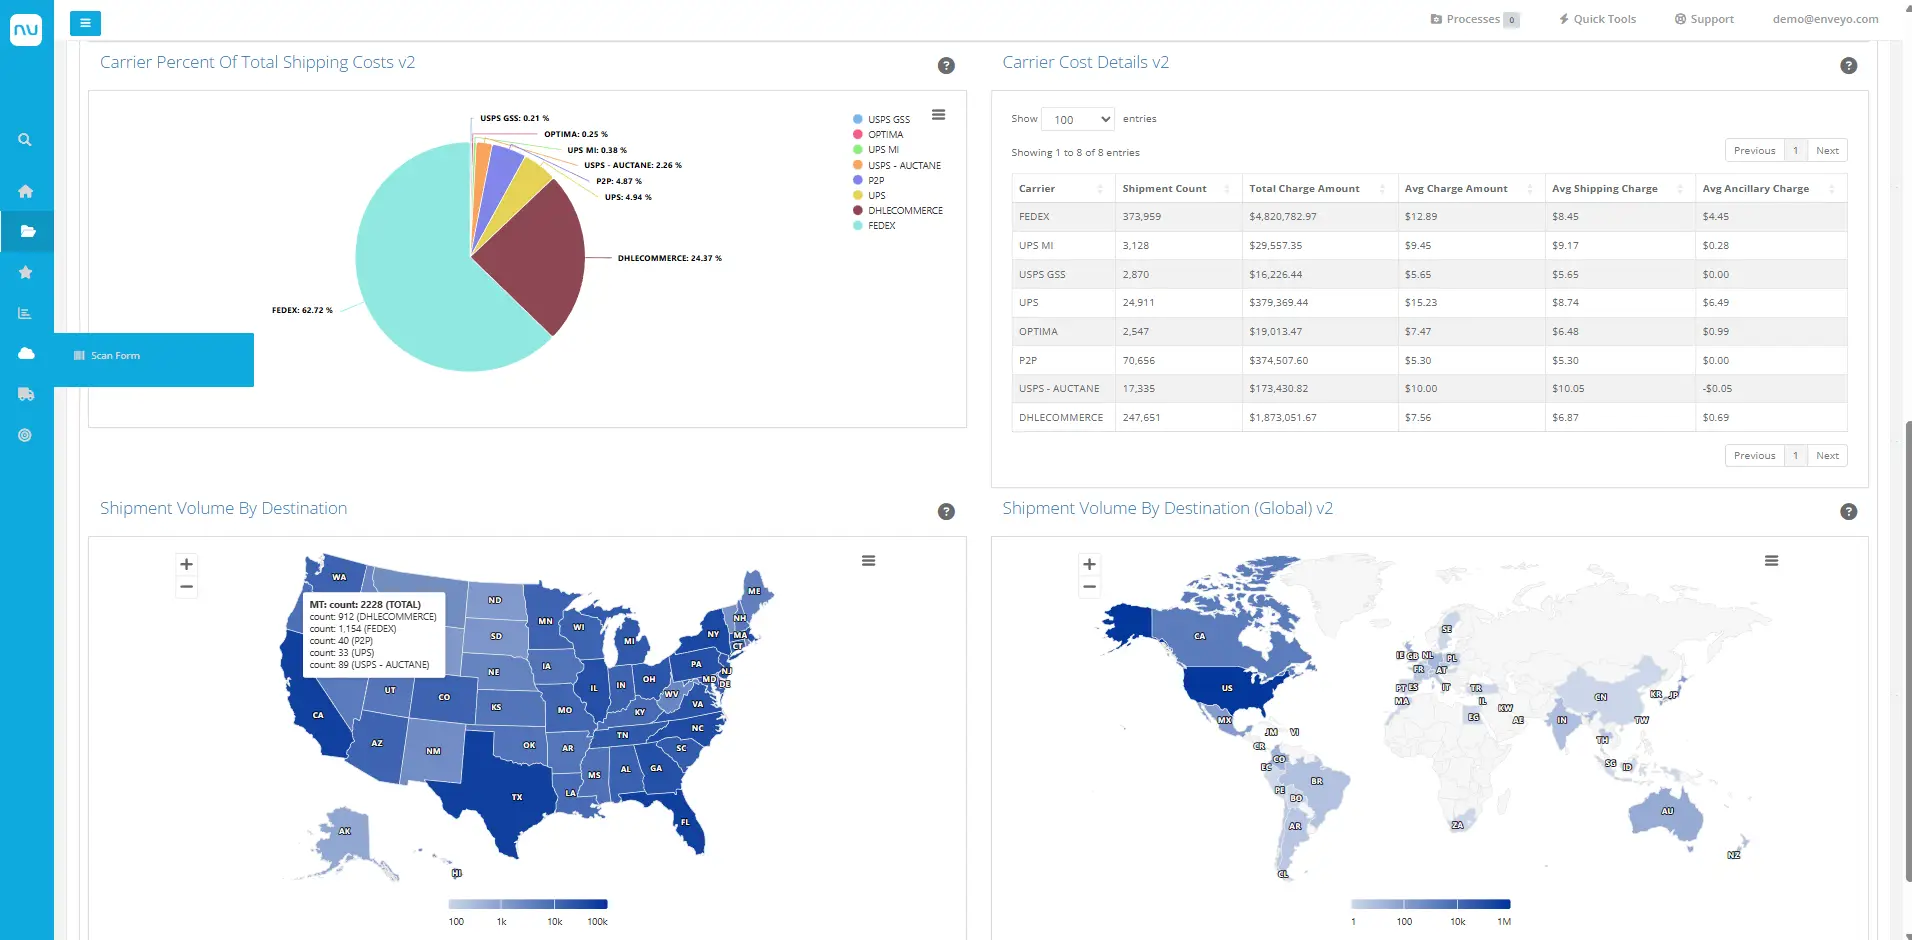Image resolution: width=1912 pixels, height=940 pixels.
Task: Open the entries count dropdown showing 100
Action: point(1078,119)
